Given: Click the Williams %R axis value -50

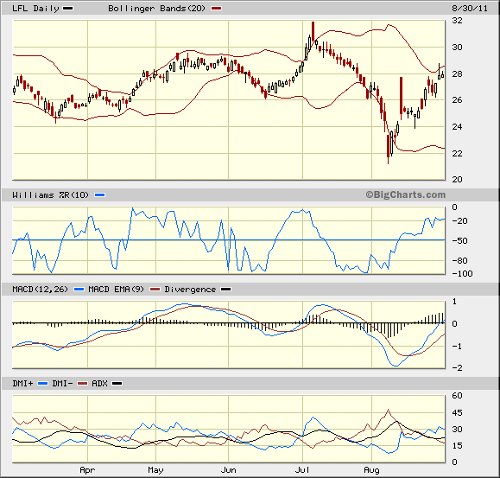Looking at the screenshot, I should pos(460,241).
